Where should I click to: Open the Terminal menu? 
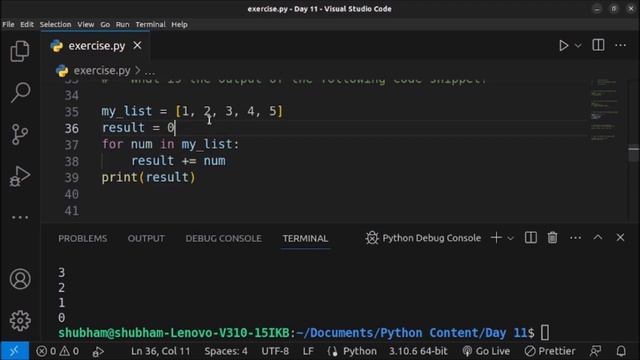pyautogui.click(x=151, y=24)
